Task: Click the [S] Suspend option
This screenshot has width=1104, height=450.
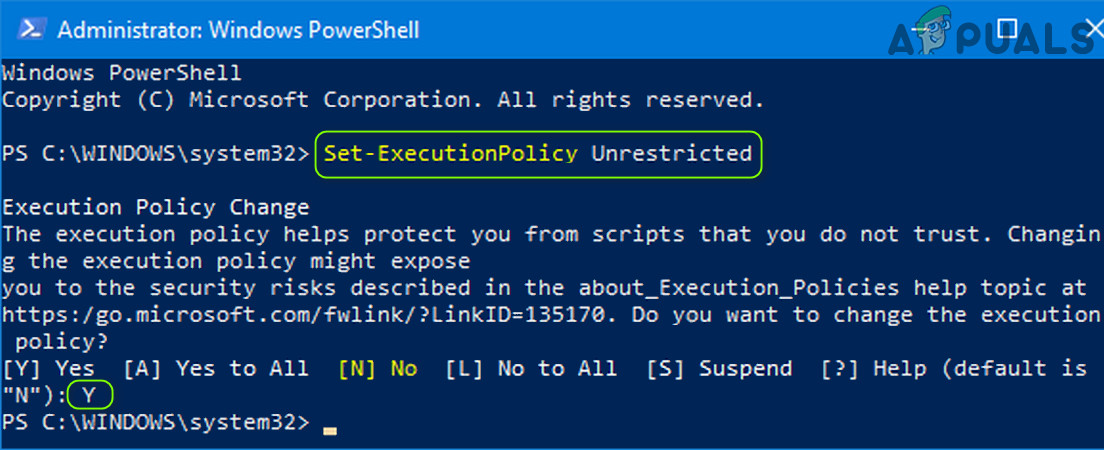Action: click(720, 369)
